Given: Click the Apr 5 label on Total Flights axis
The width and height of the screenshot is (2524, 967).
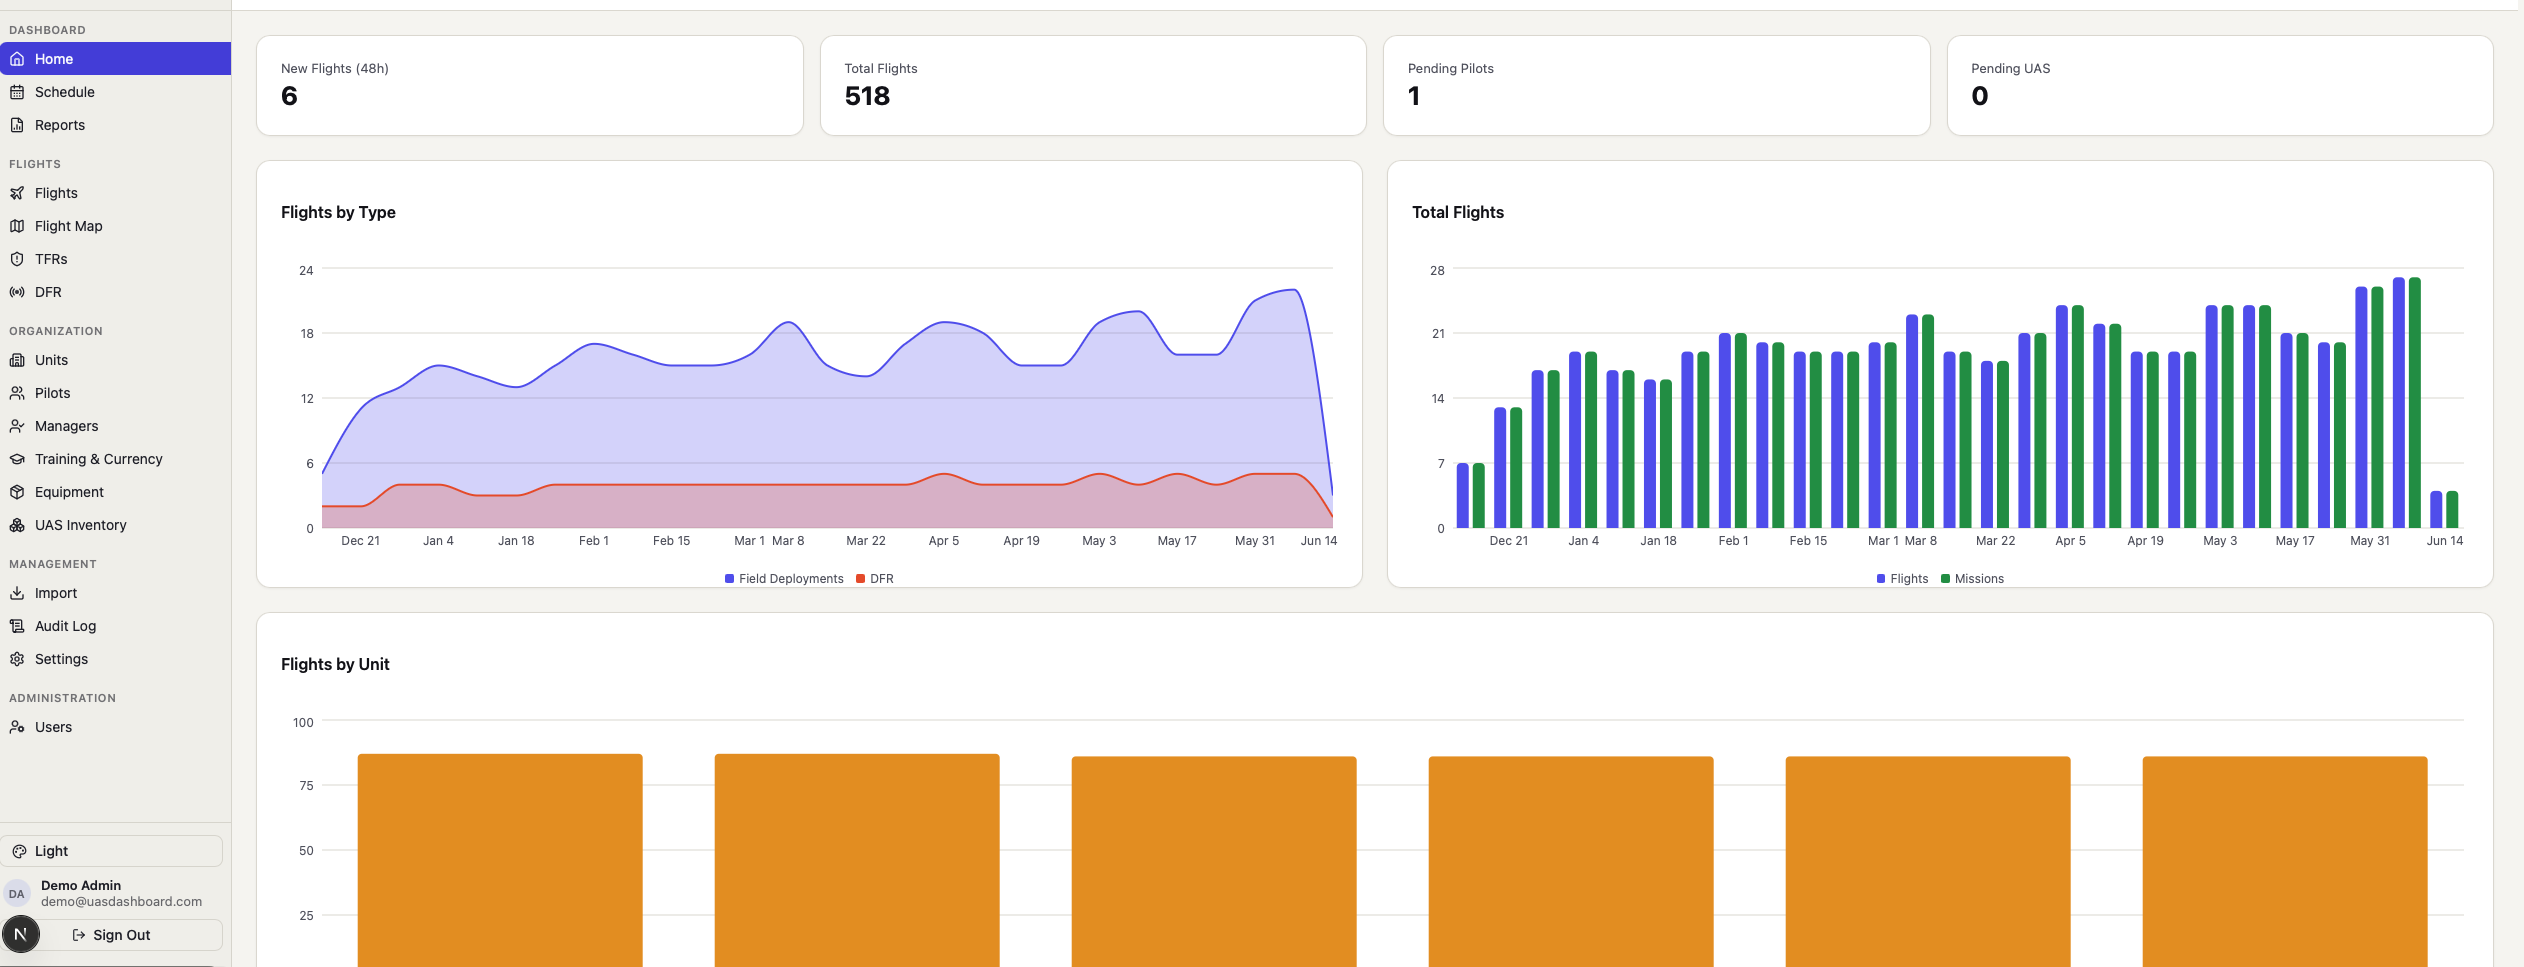Looking at the screenshot, I should pyautogui.click(x=2070, y=541).
